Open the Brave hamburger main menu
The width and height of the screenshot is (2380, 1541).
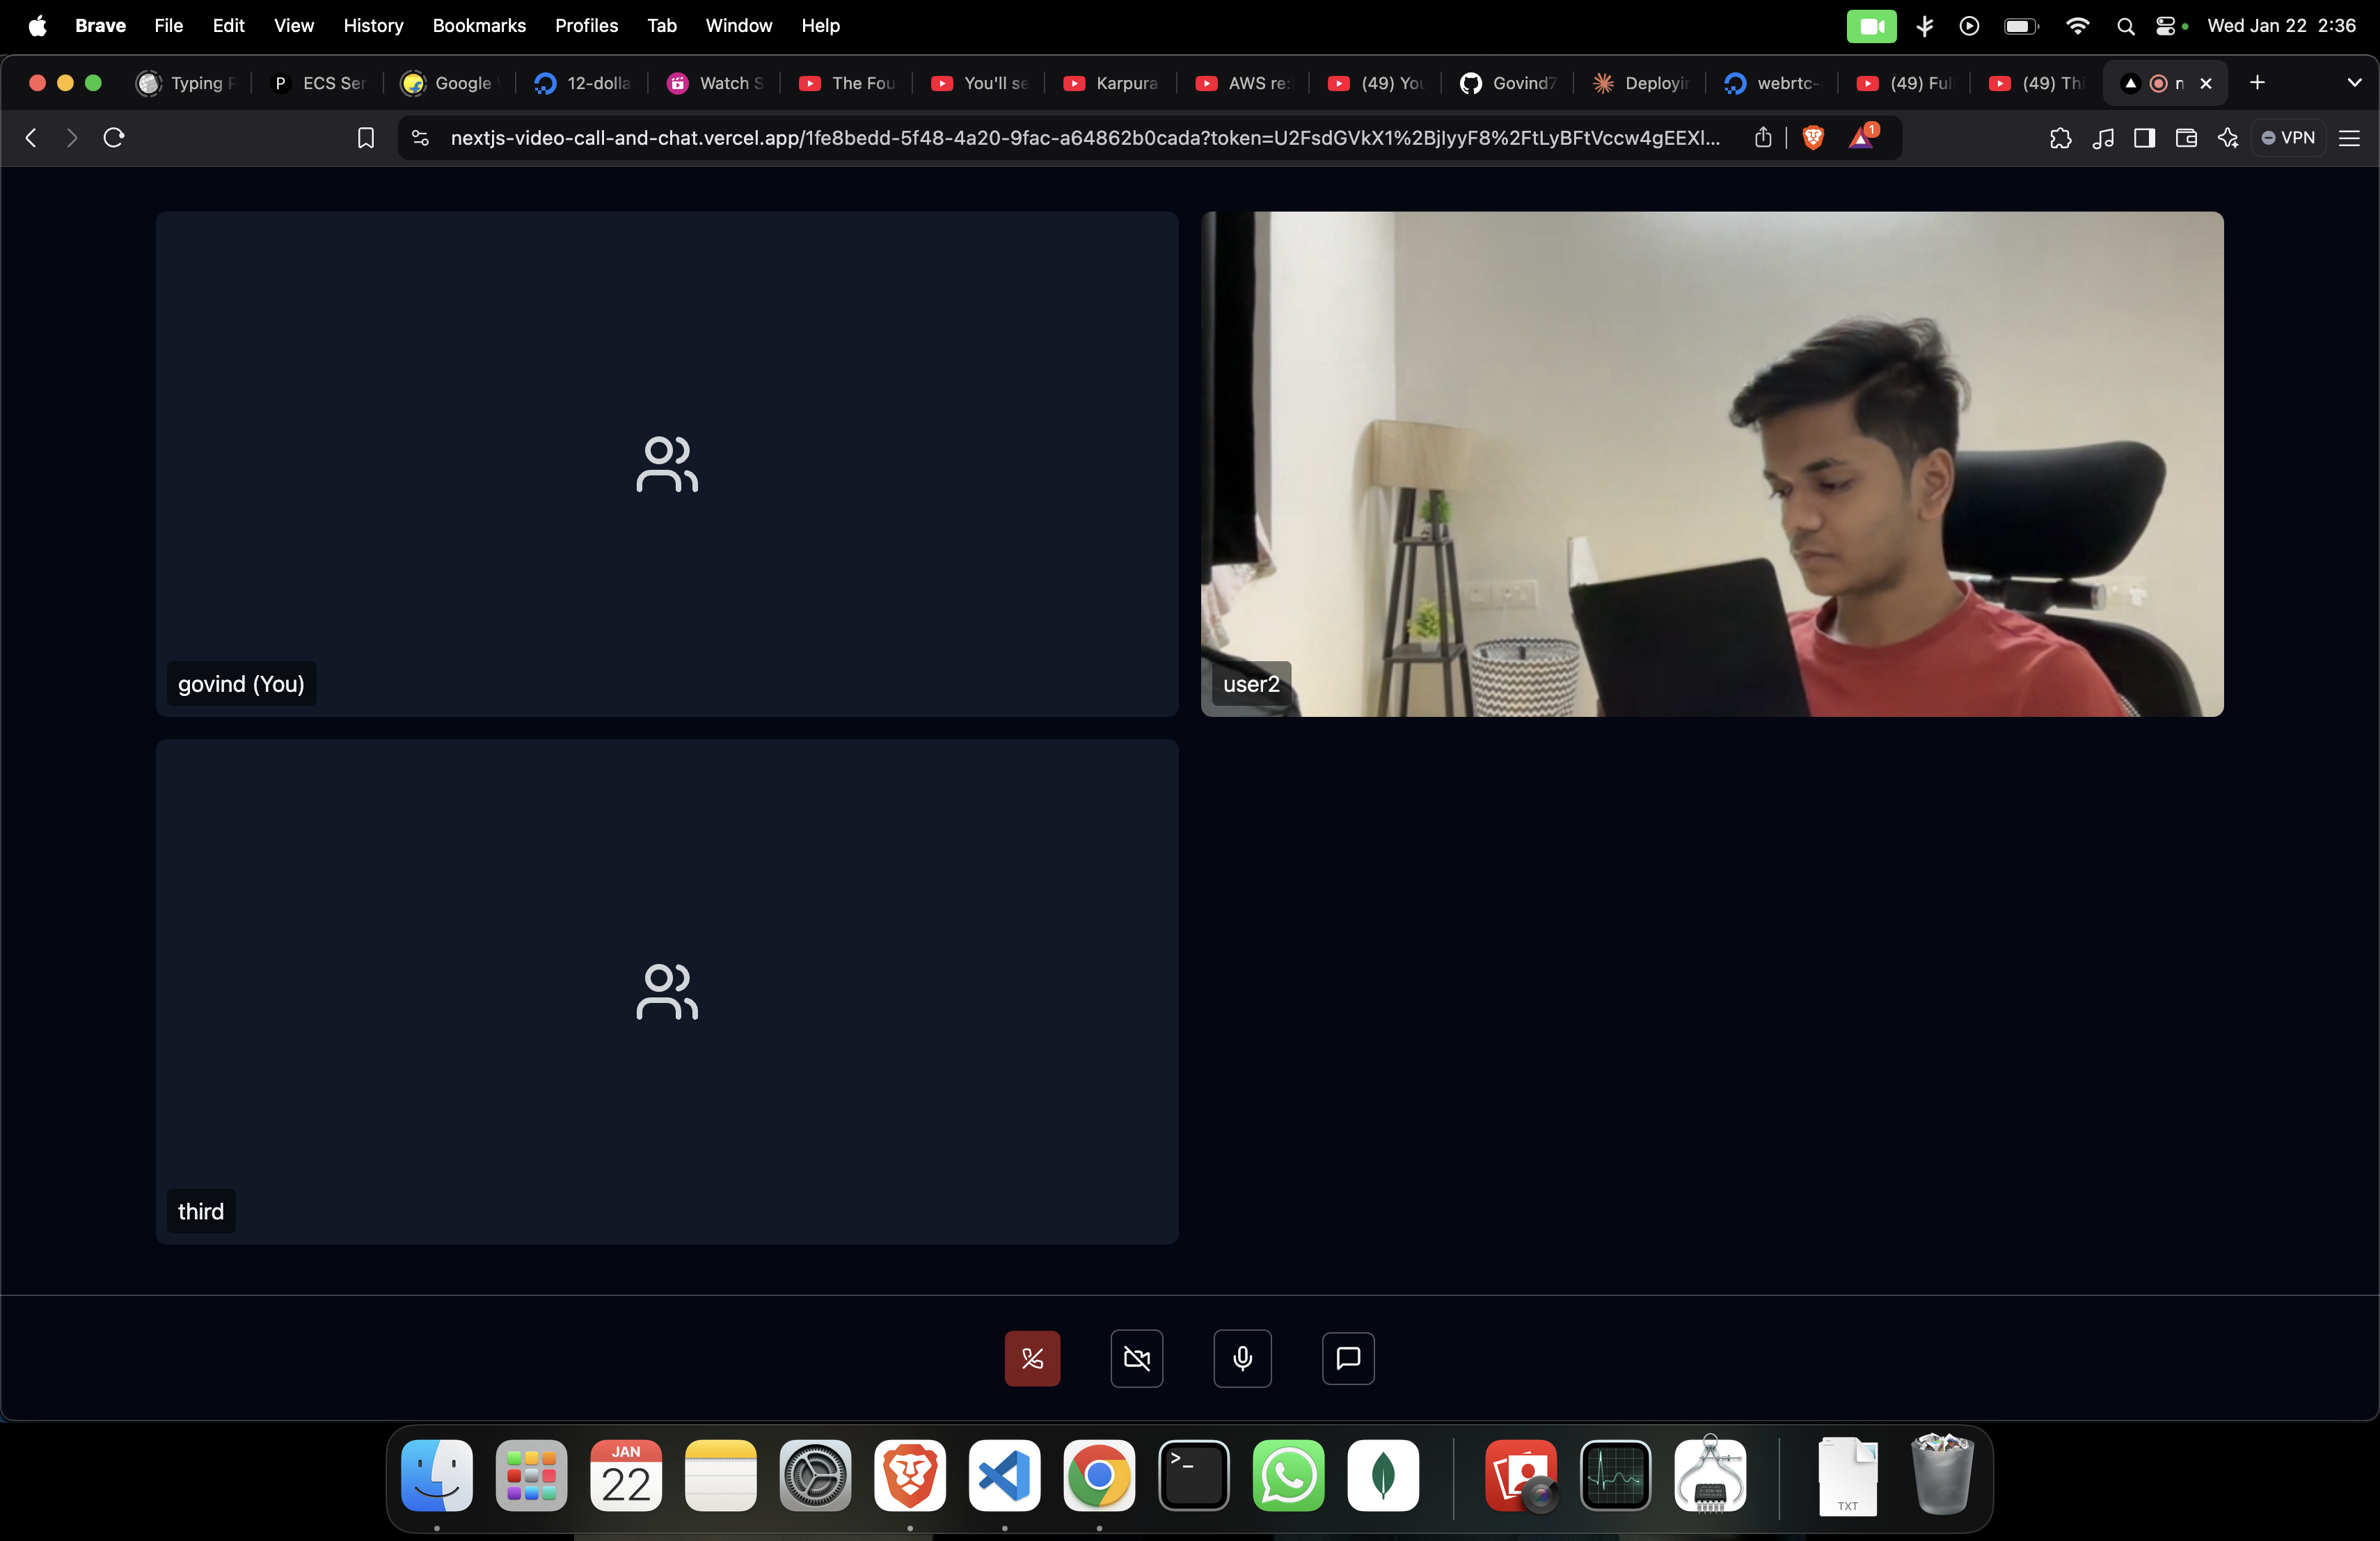(x=2350, y=138)
